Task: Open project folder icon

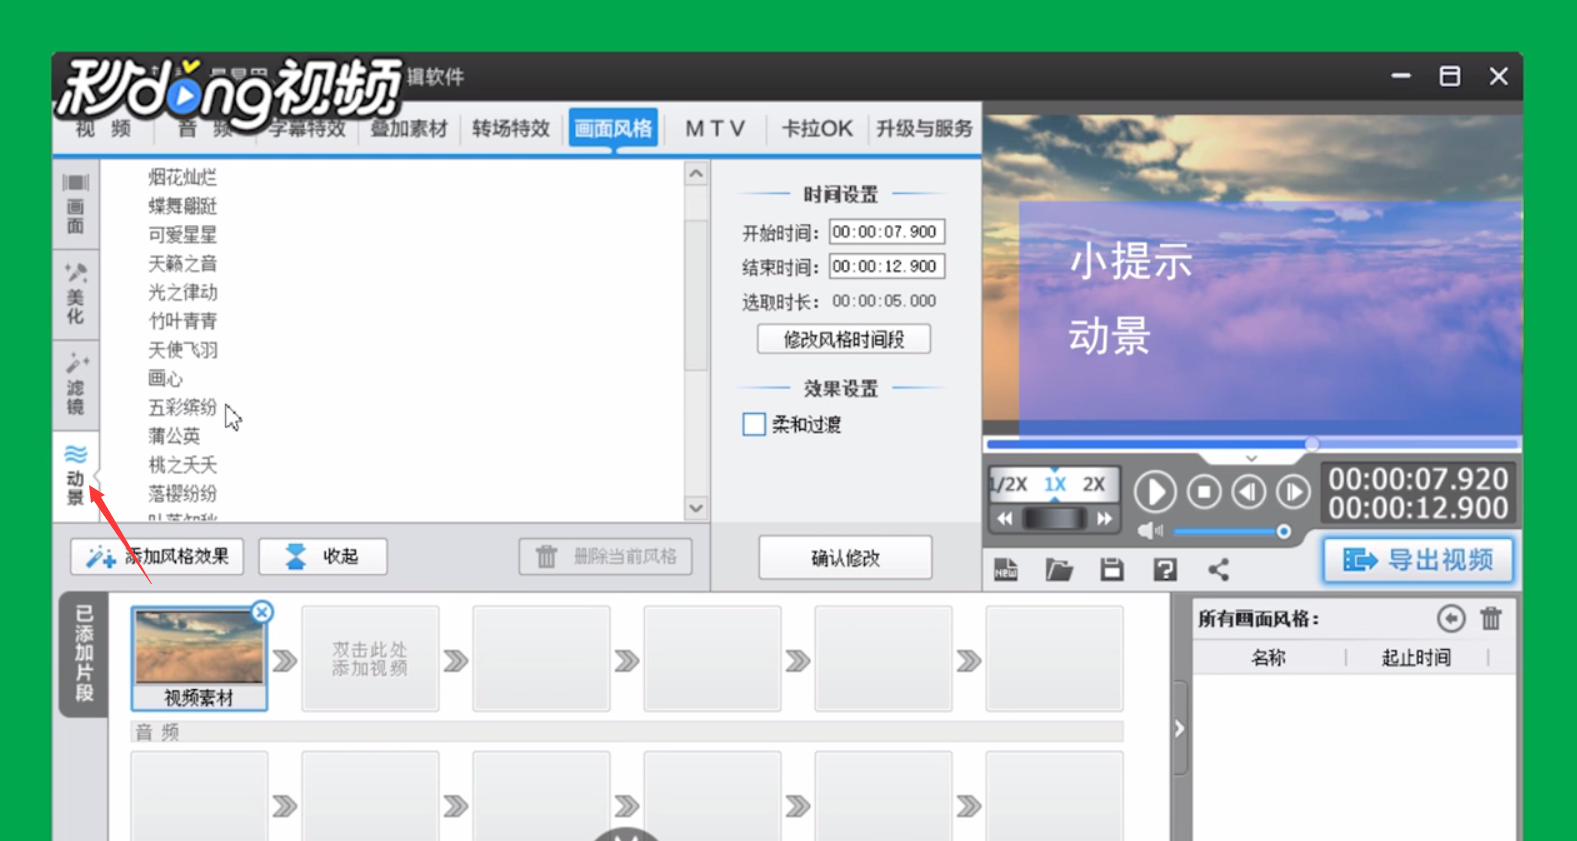Action: [1059, 570]
